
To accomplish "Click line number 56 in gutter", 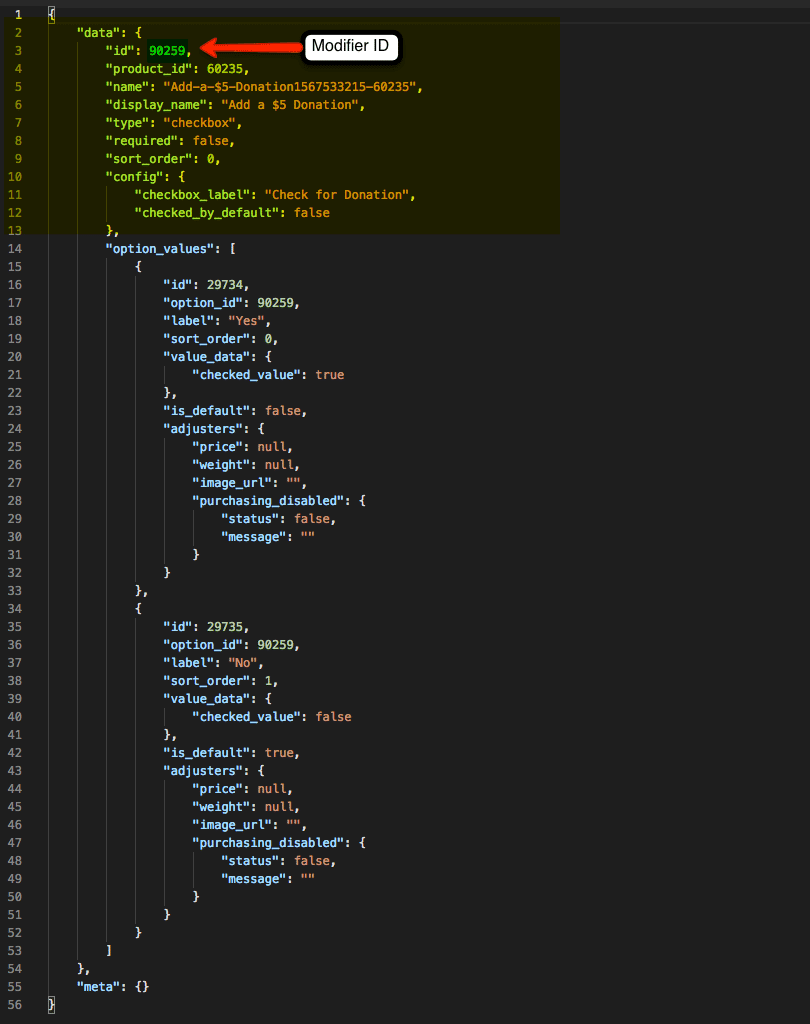I will 15,1004.
